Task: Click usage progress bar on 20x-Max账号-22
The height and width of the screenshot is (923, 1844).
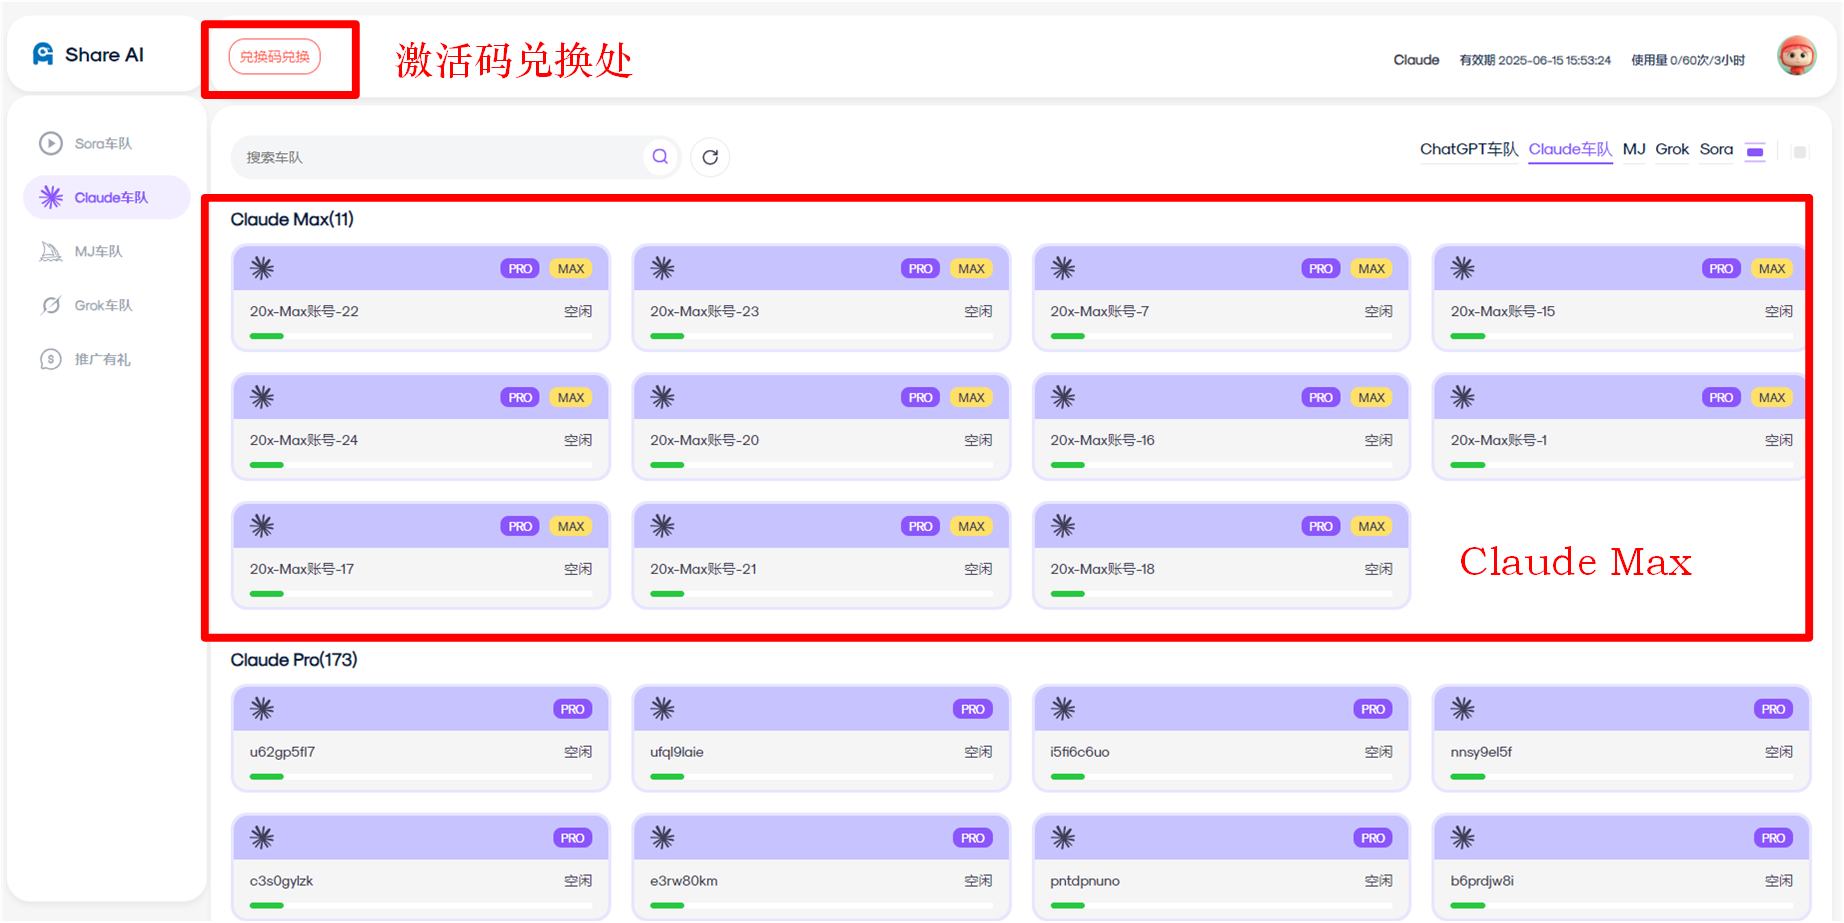Action: click(x=421, y=336)
